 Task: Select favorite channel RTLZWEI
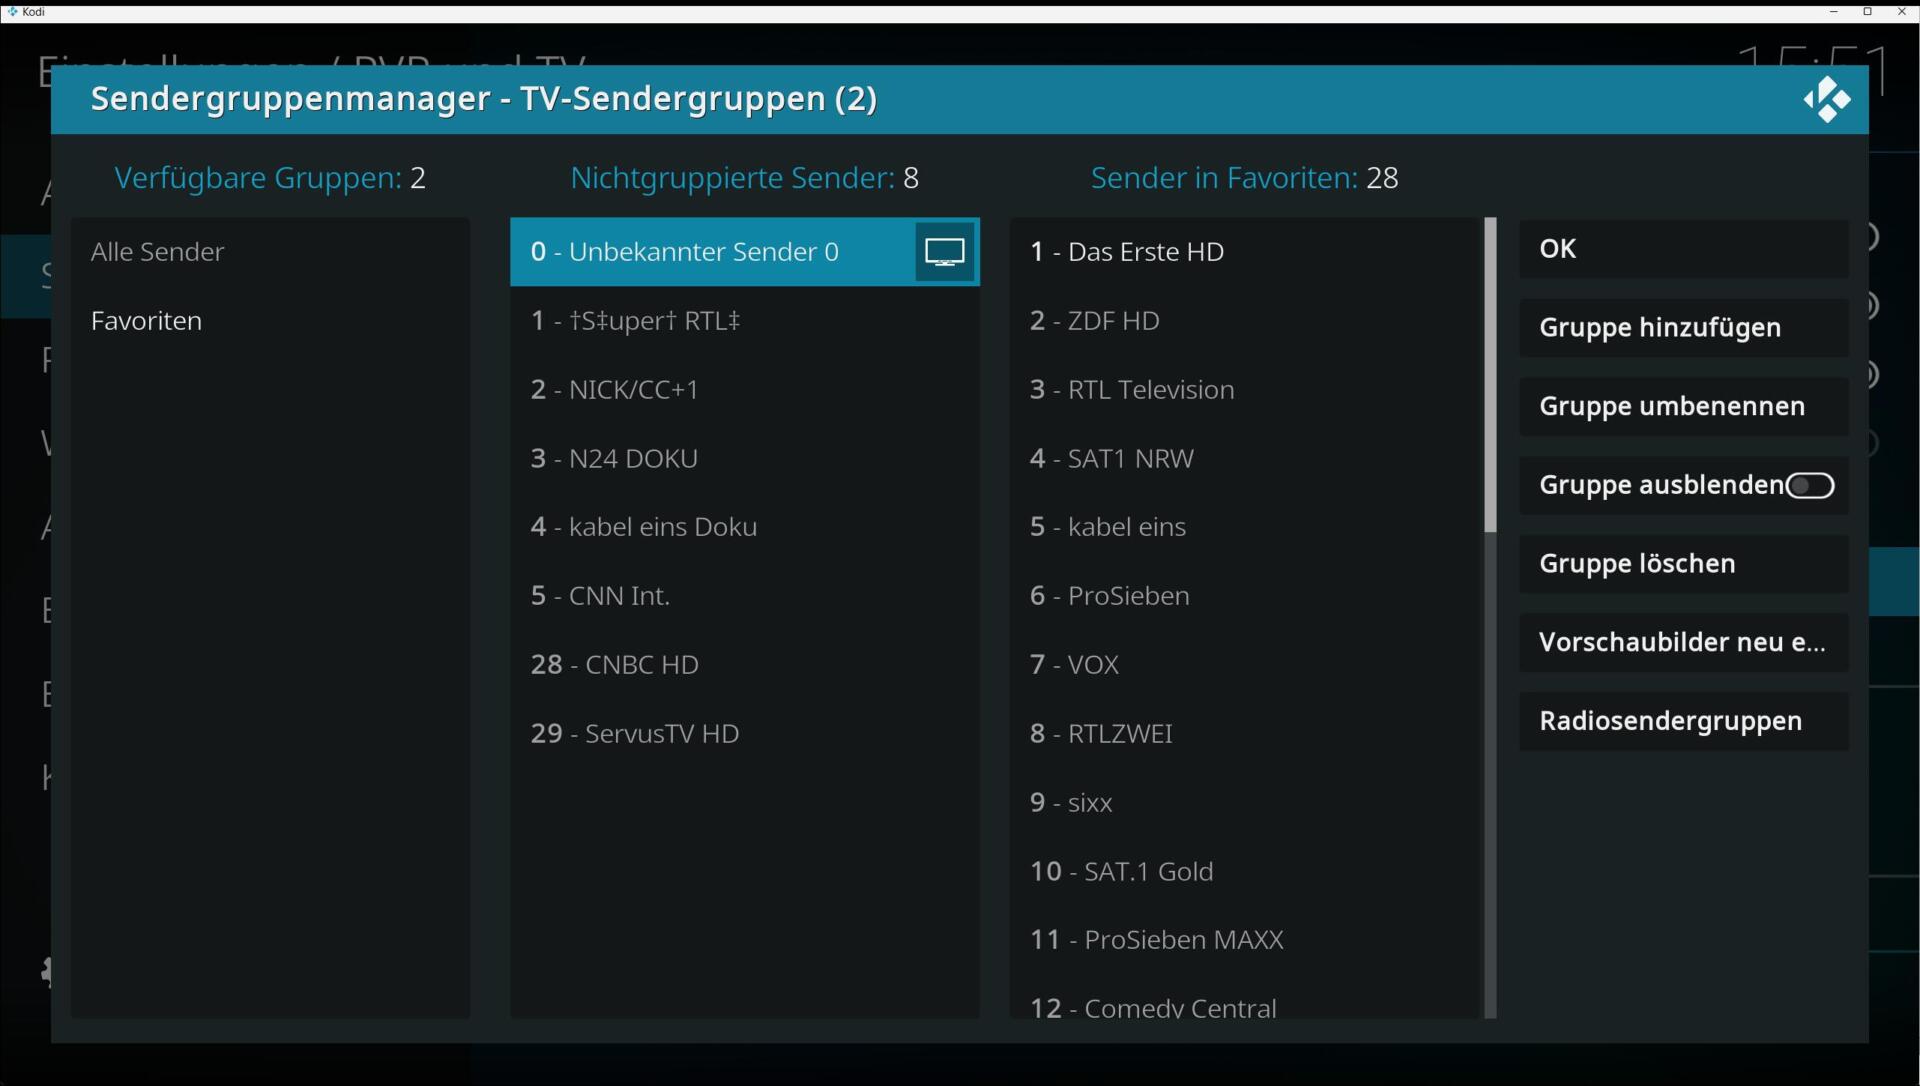[x=1245, y=734]
